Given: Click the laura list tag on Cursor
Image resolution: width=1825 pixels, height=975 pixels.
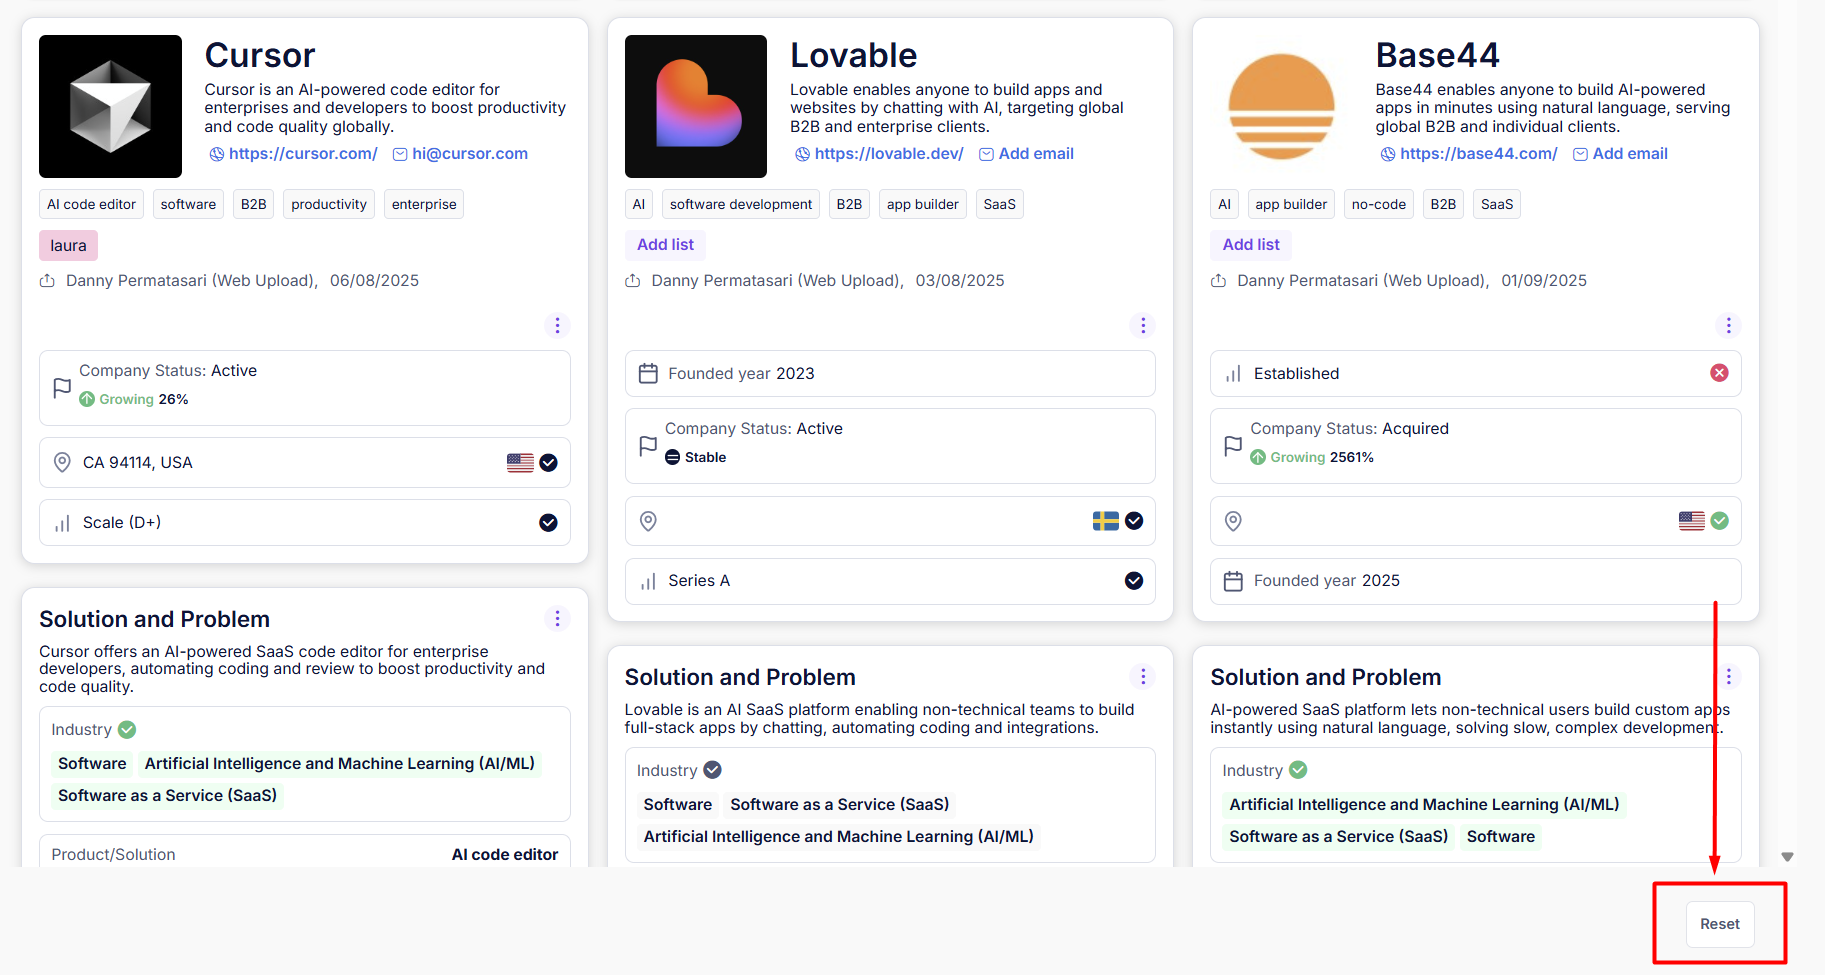Looking at the screenshot, I should click(68, 245).
